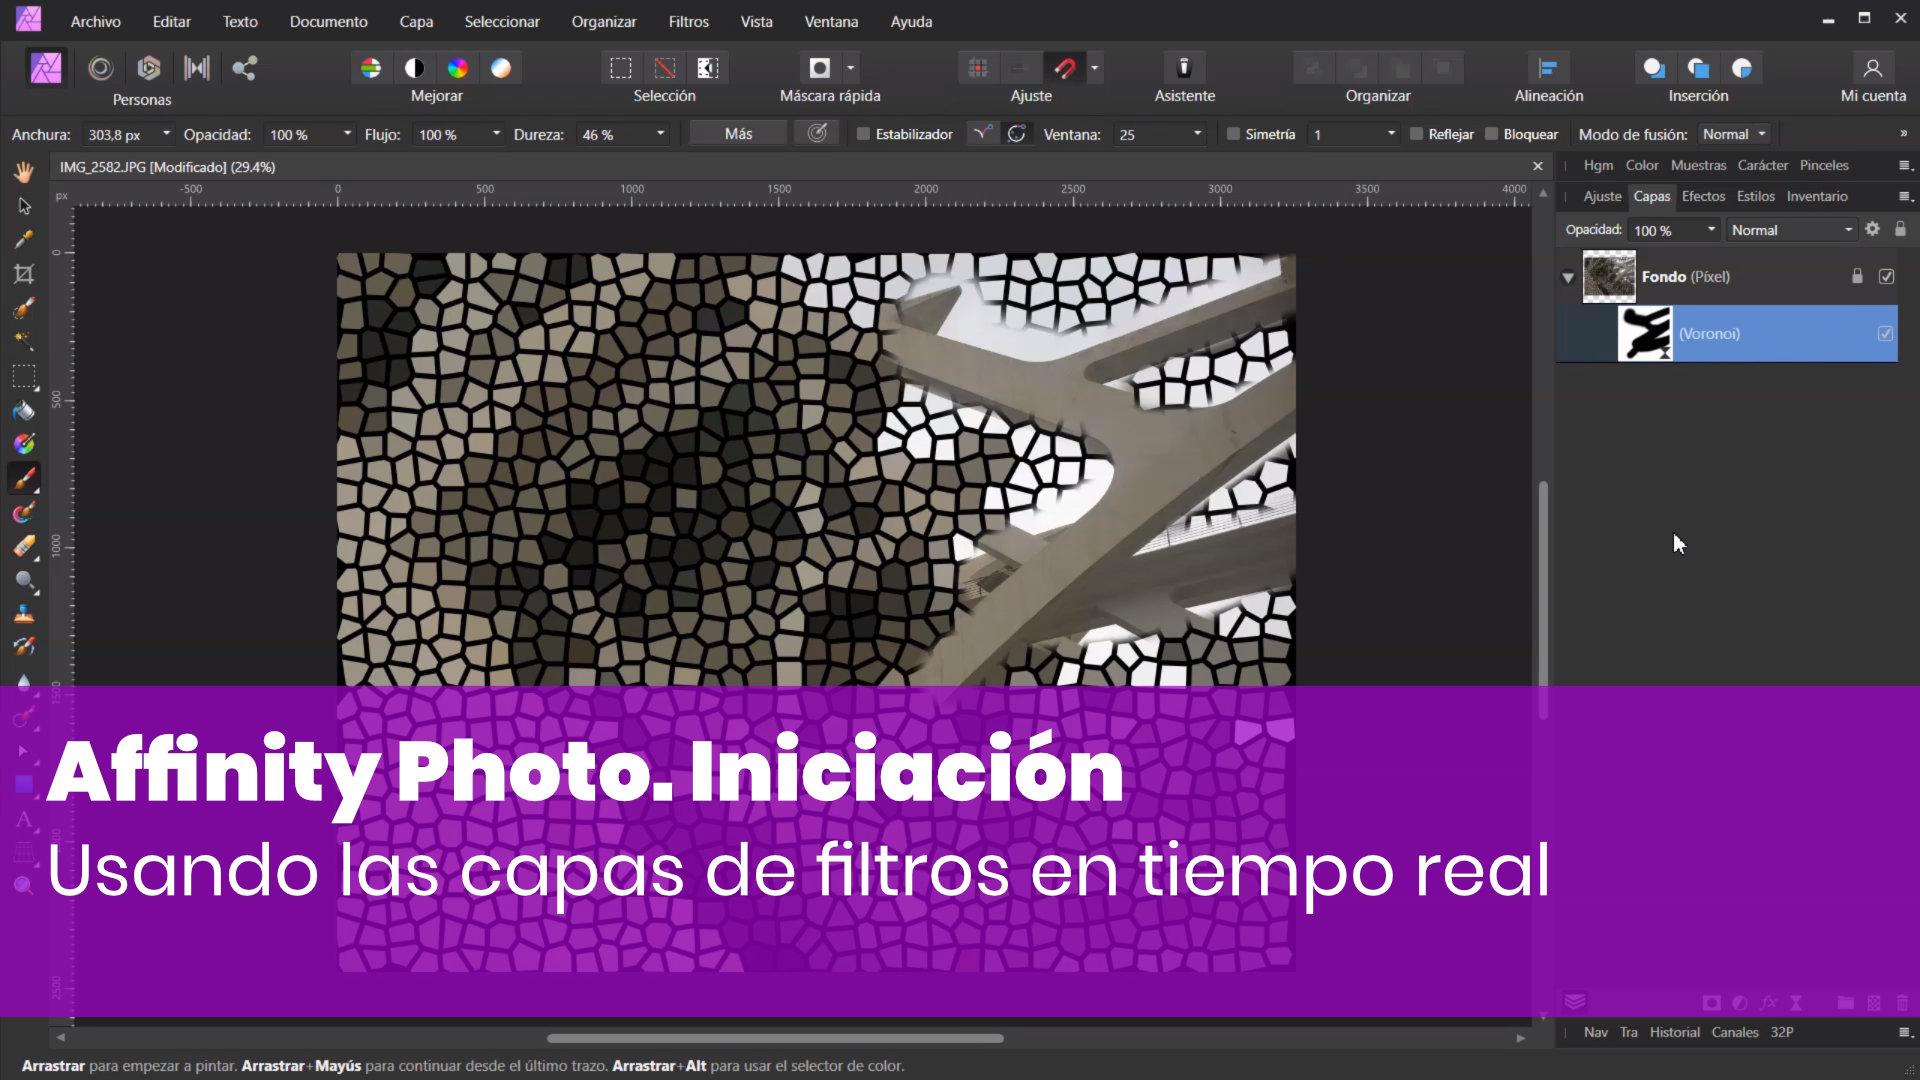Viewport: 1920px width, 1080px height.
Task: Toggle the Quick Mask icon
Action: 820,68
